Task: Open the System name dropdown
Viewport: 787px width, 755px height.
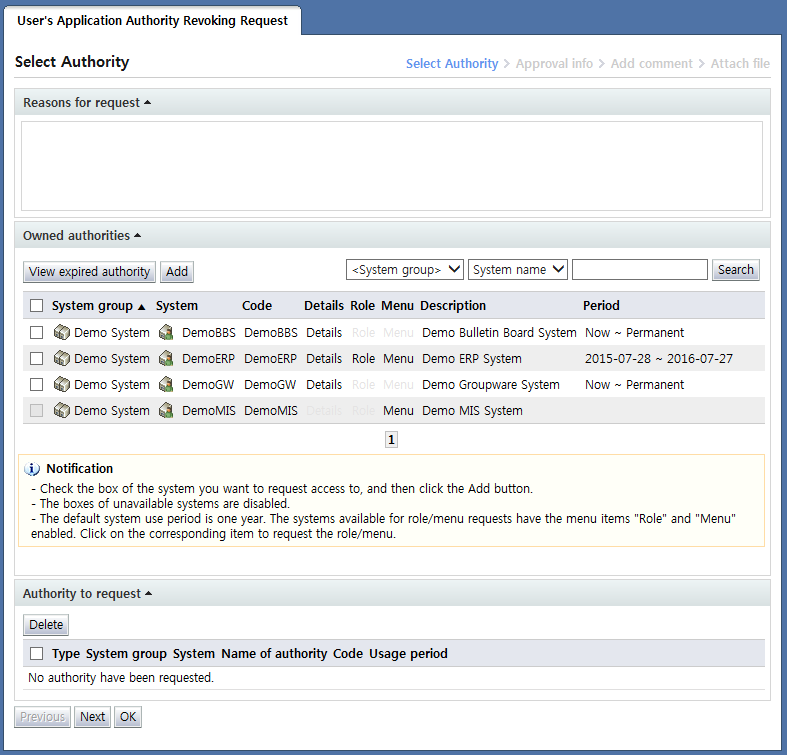Action: tap(517, 270)
